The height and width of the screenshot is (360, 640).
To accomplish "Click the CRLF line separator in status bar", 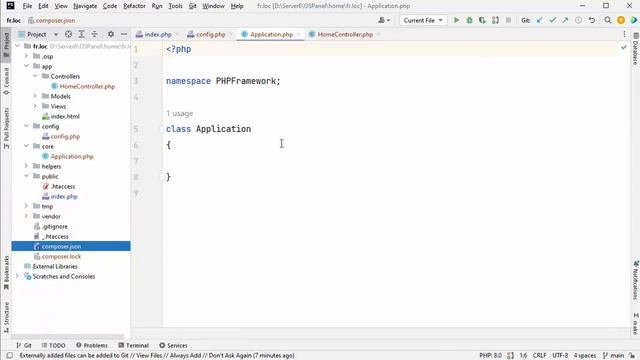I will pos(539,356).
